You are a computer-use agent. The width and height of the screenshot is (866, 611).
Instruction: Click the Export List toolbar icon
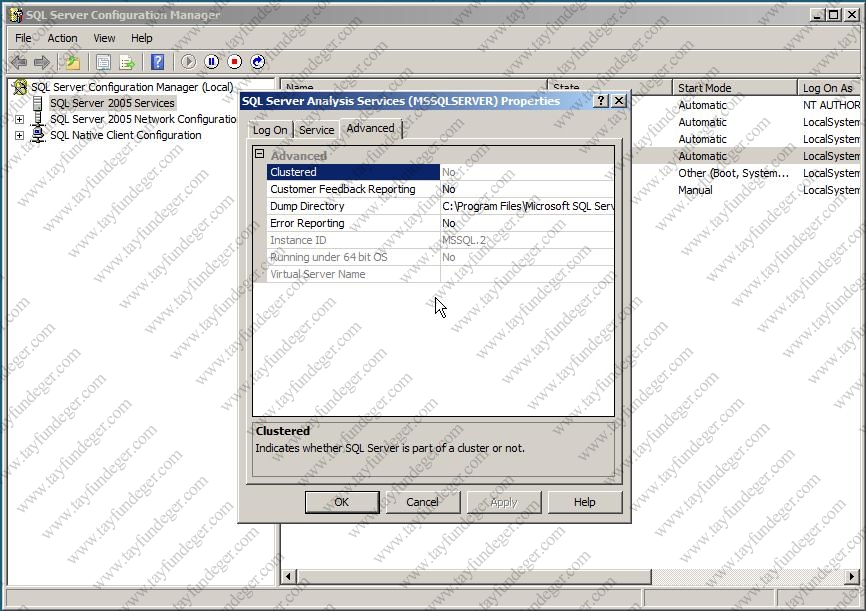click(x=128, y=62)
